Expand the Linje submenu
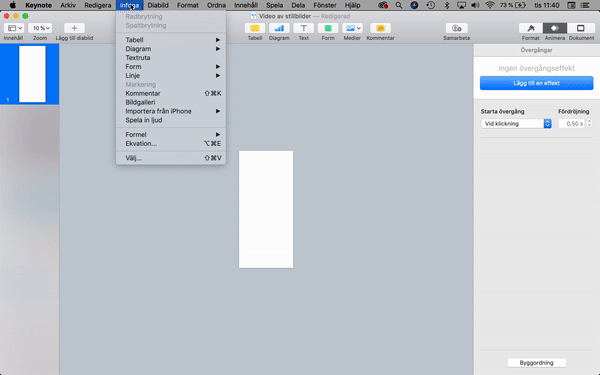This screenshot has height=375, width=600. coord(171,75)
